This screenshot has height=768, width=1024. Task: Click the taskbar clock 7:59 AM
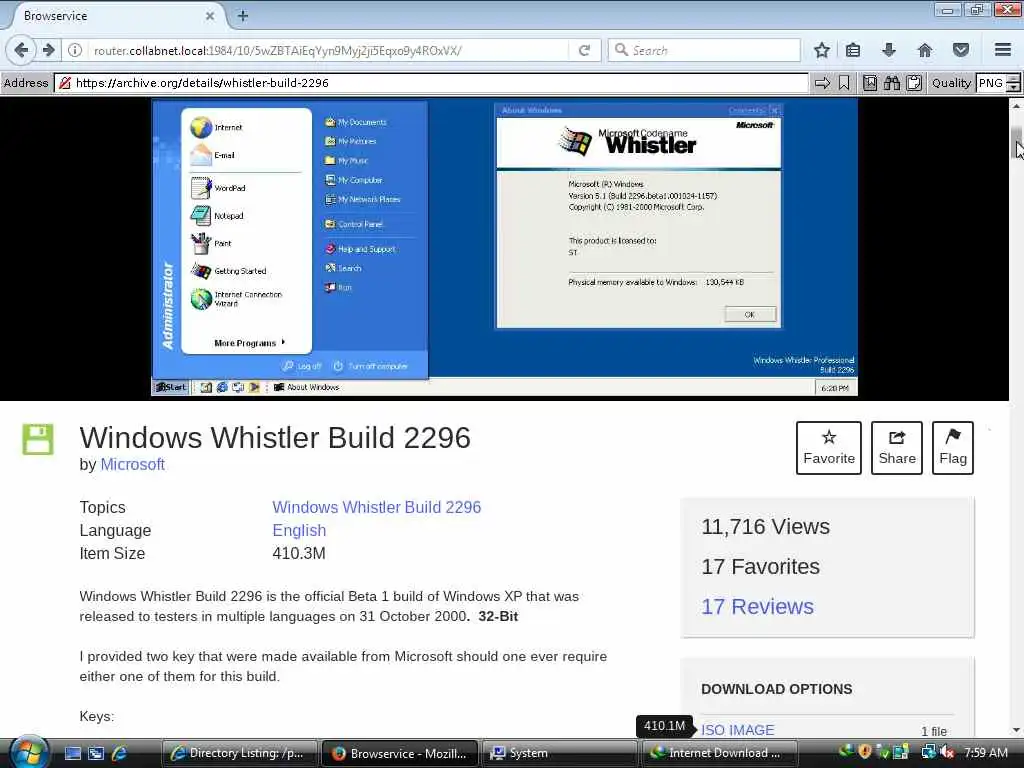[985, 753]
